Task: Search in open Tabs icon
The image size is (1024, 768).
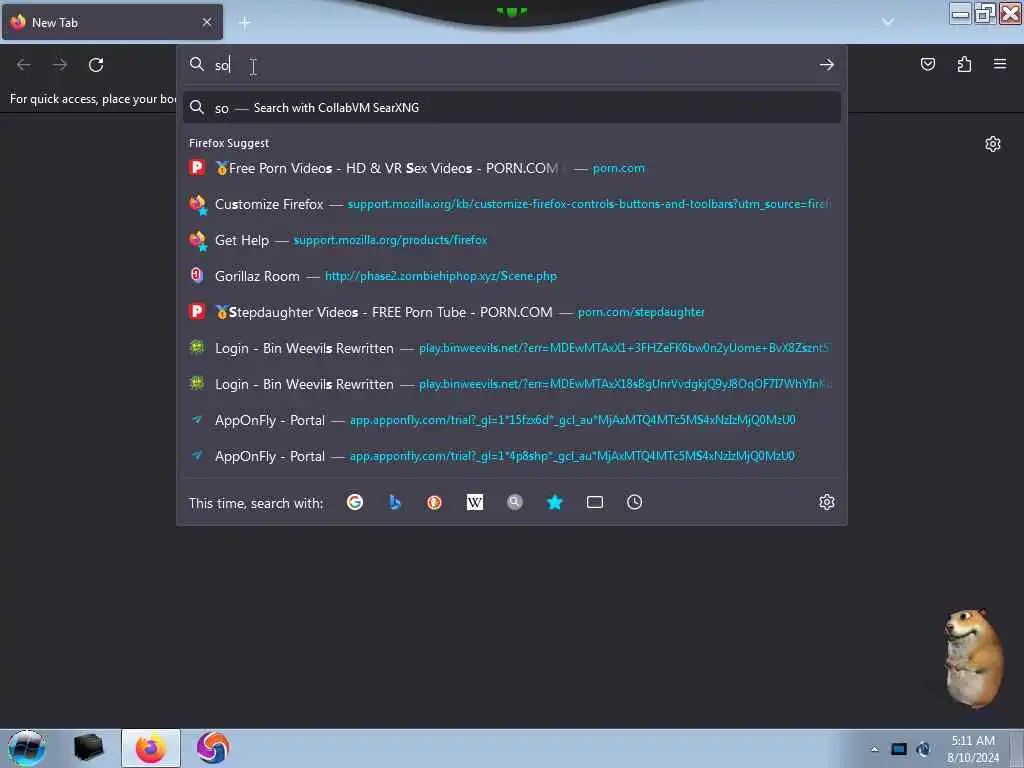Action: [595, 502]
